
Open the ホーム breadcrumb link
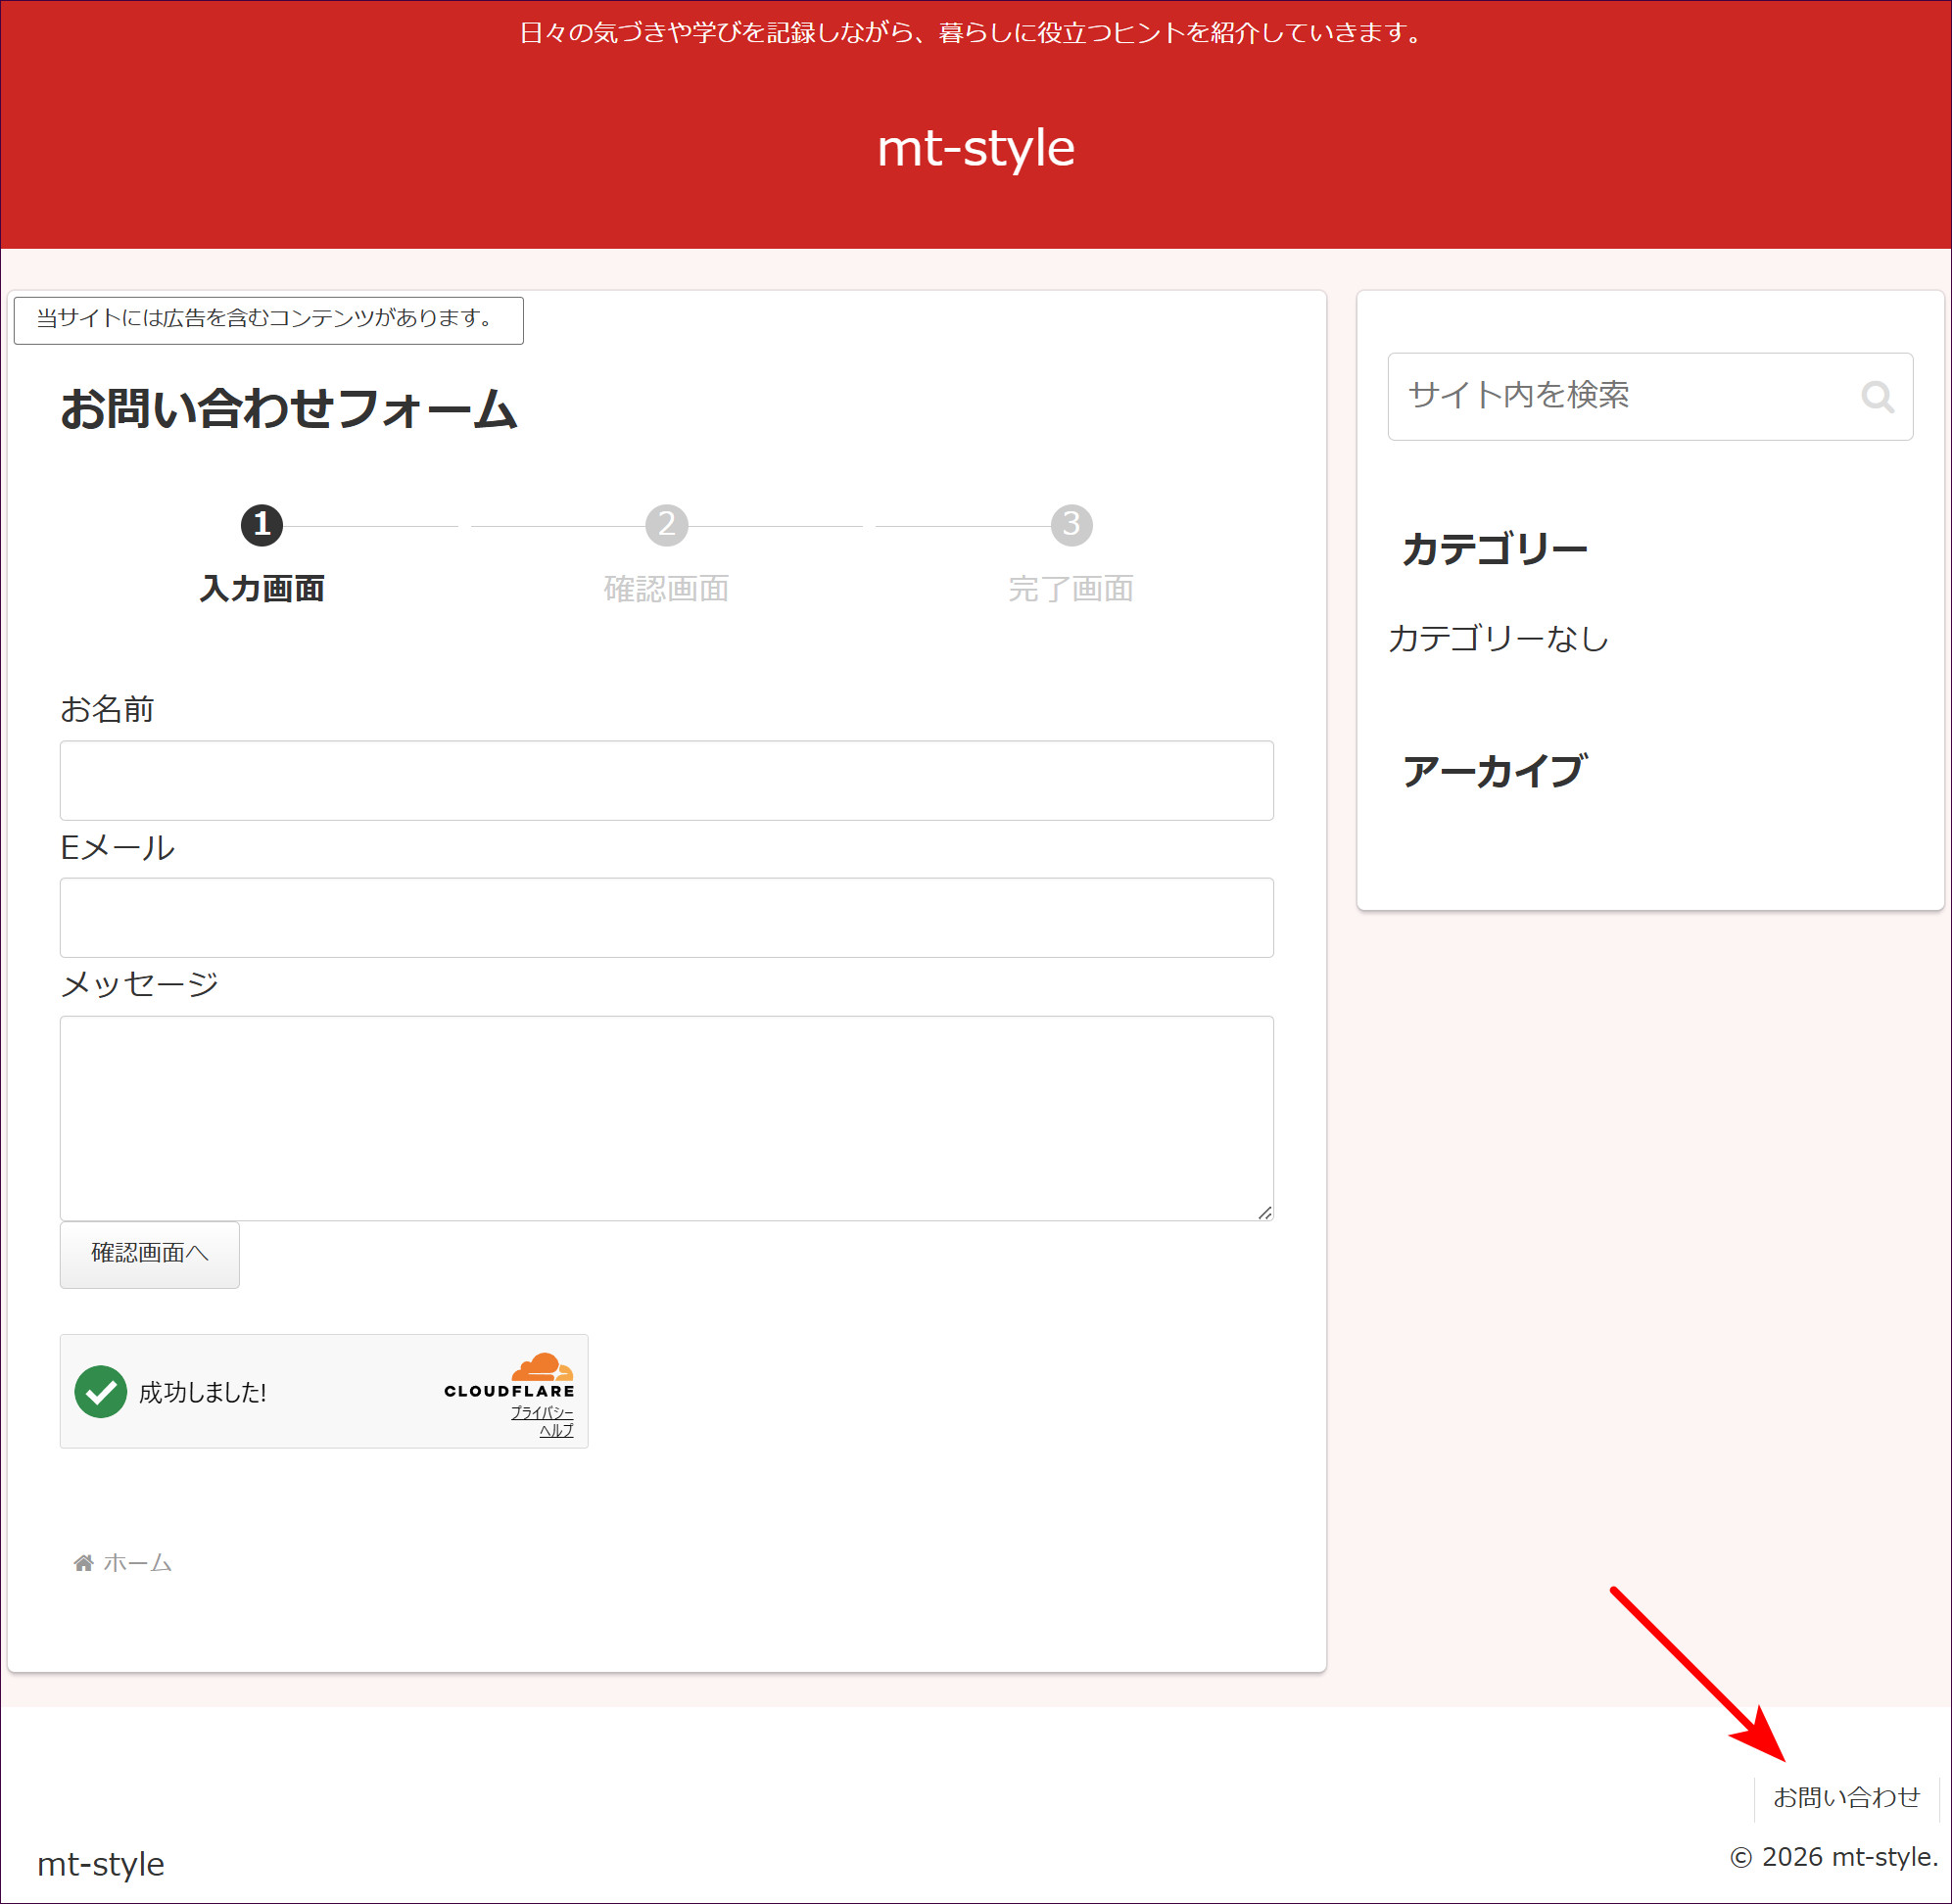click(138, 1563)
